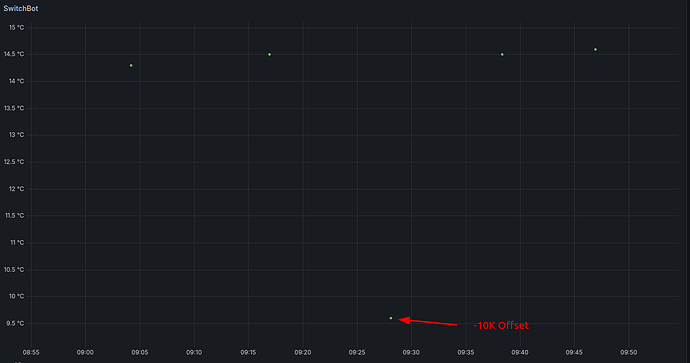Click the 09:45 time axis label

coord(574,352)
